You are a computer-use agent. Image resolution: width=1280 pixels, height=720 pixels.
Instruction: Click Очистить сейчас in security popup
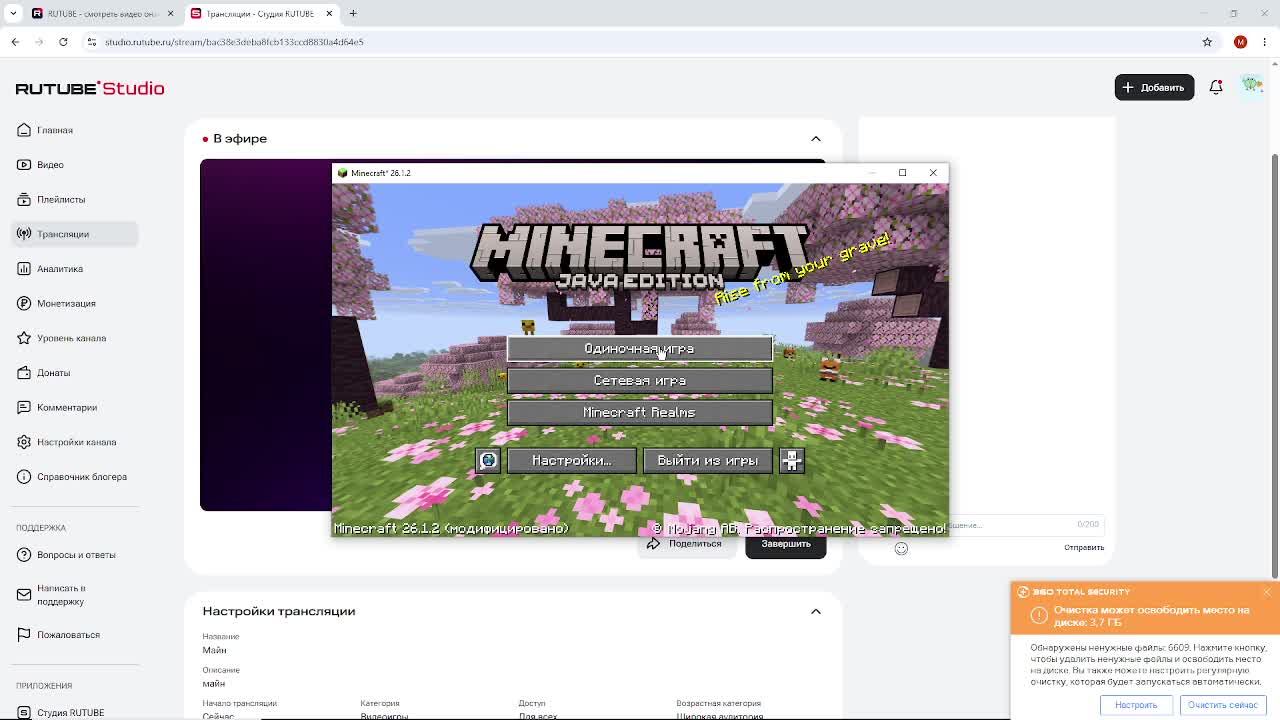coord(1222,705)
